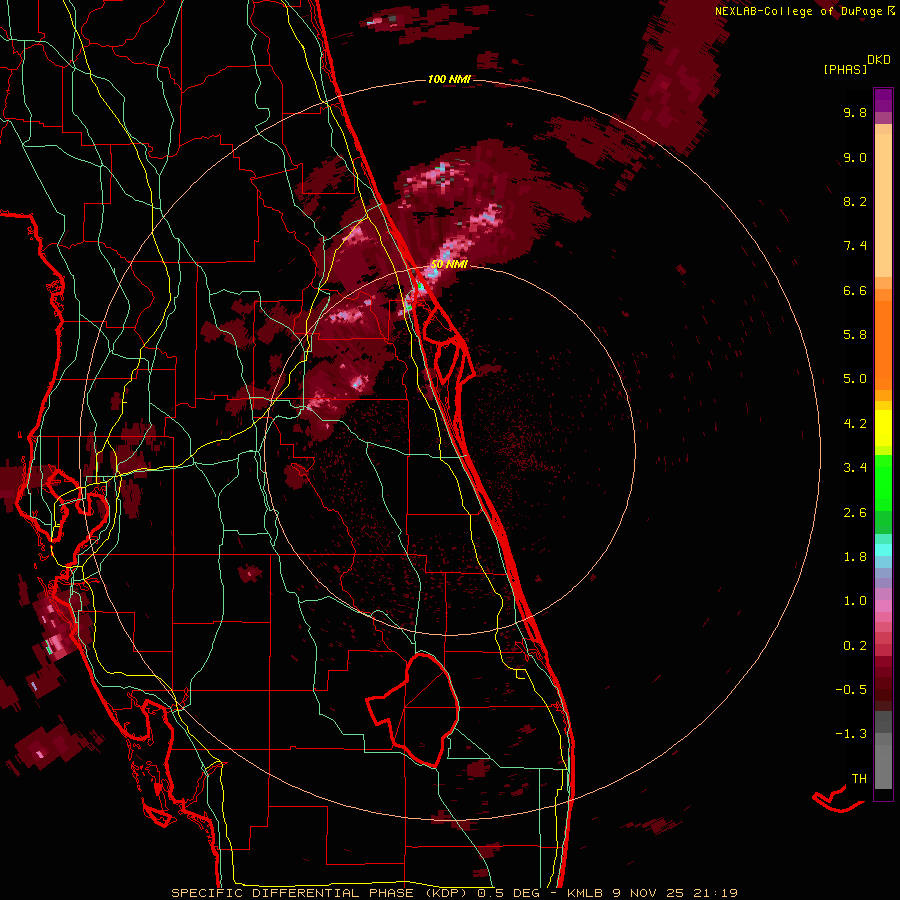Select the 7.4 value on color scale
This screenshot has height=900, width=900.
coord(855,246)
